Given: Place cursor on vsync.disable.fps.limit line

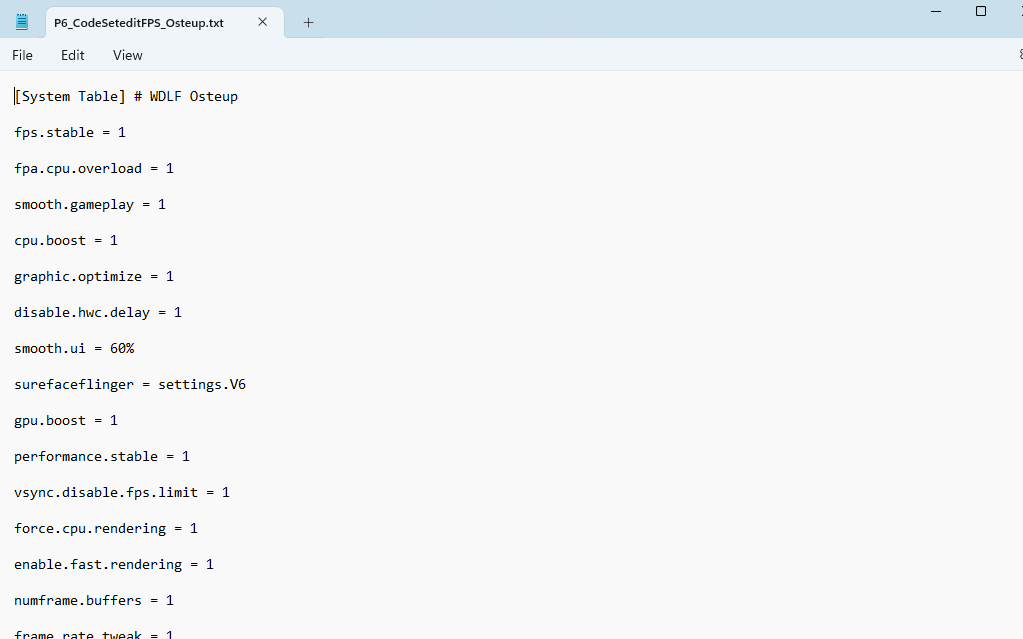Looking at the screenshot, I should (122, 493).
